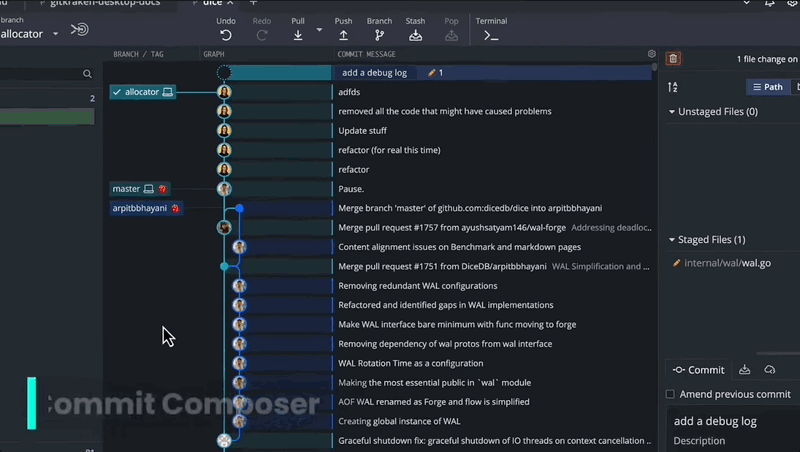The height and width of the screenshot is (452, 800).
Task: Select commit 'Pause.'
Action: [351, 189]
